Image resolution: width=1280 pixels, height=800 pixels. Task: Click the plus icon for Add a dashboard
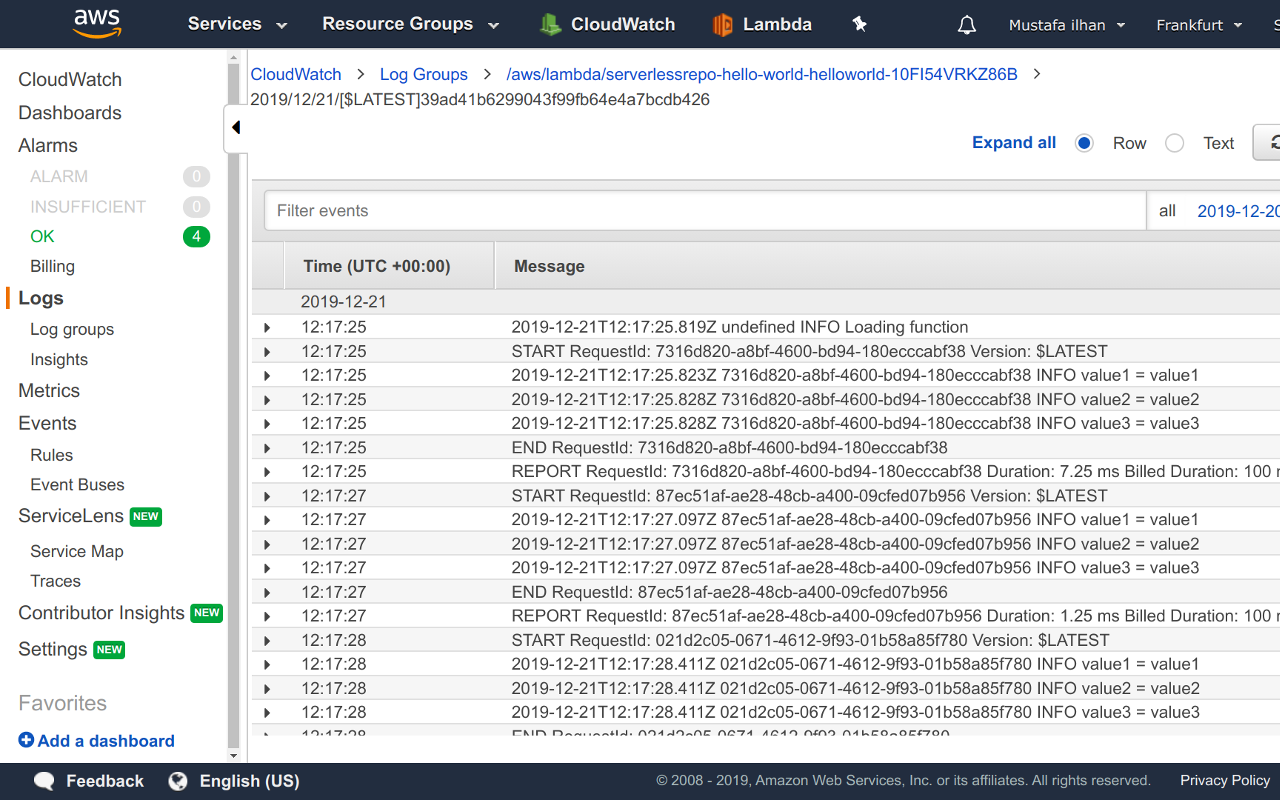[26, 740]
